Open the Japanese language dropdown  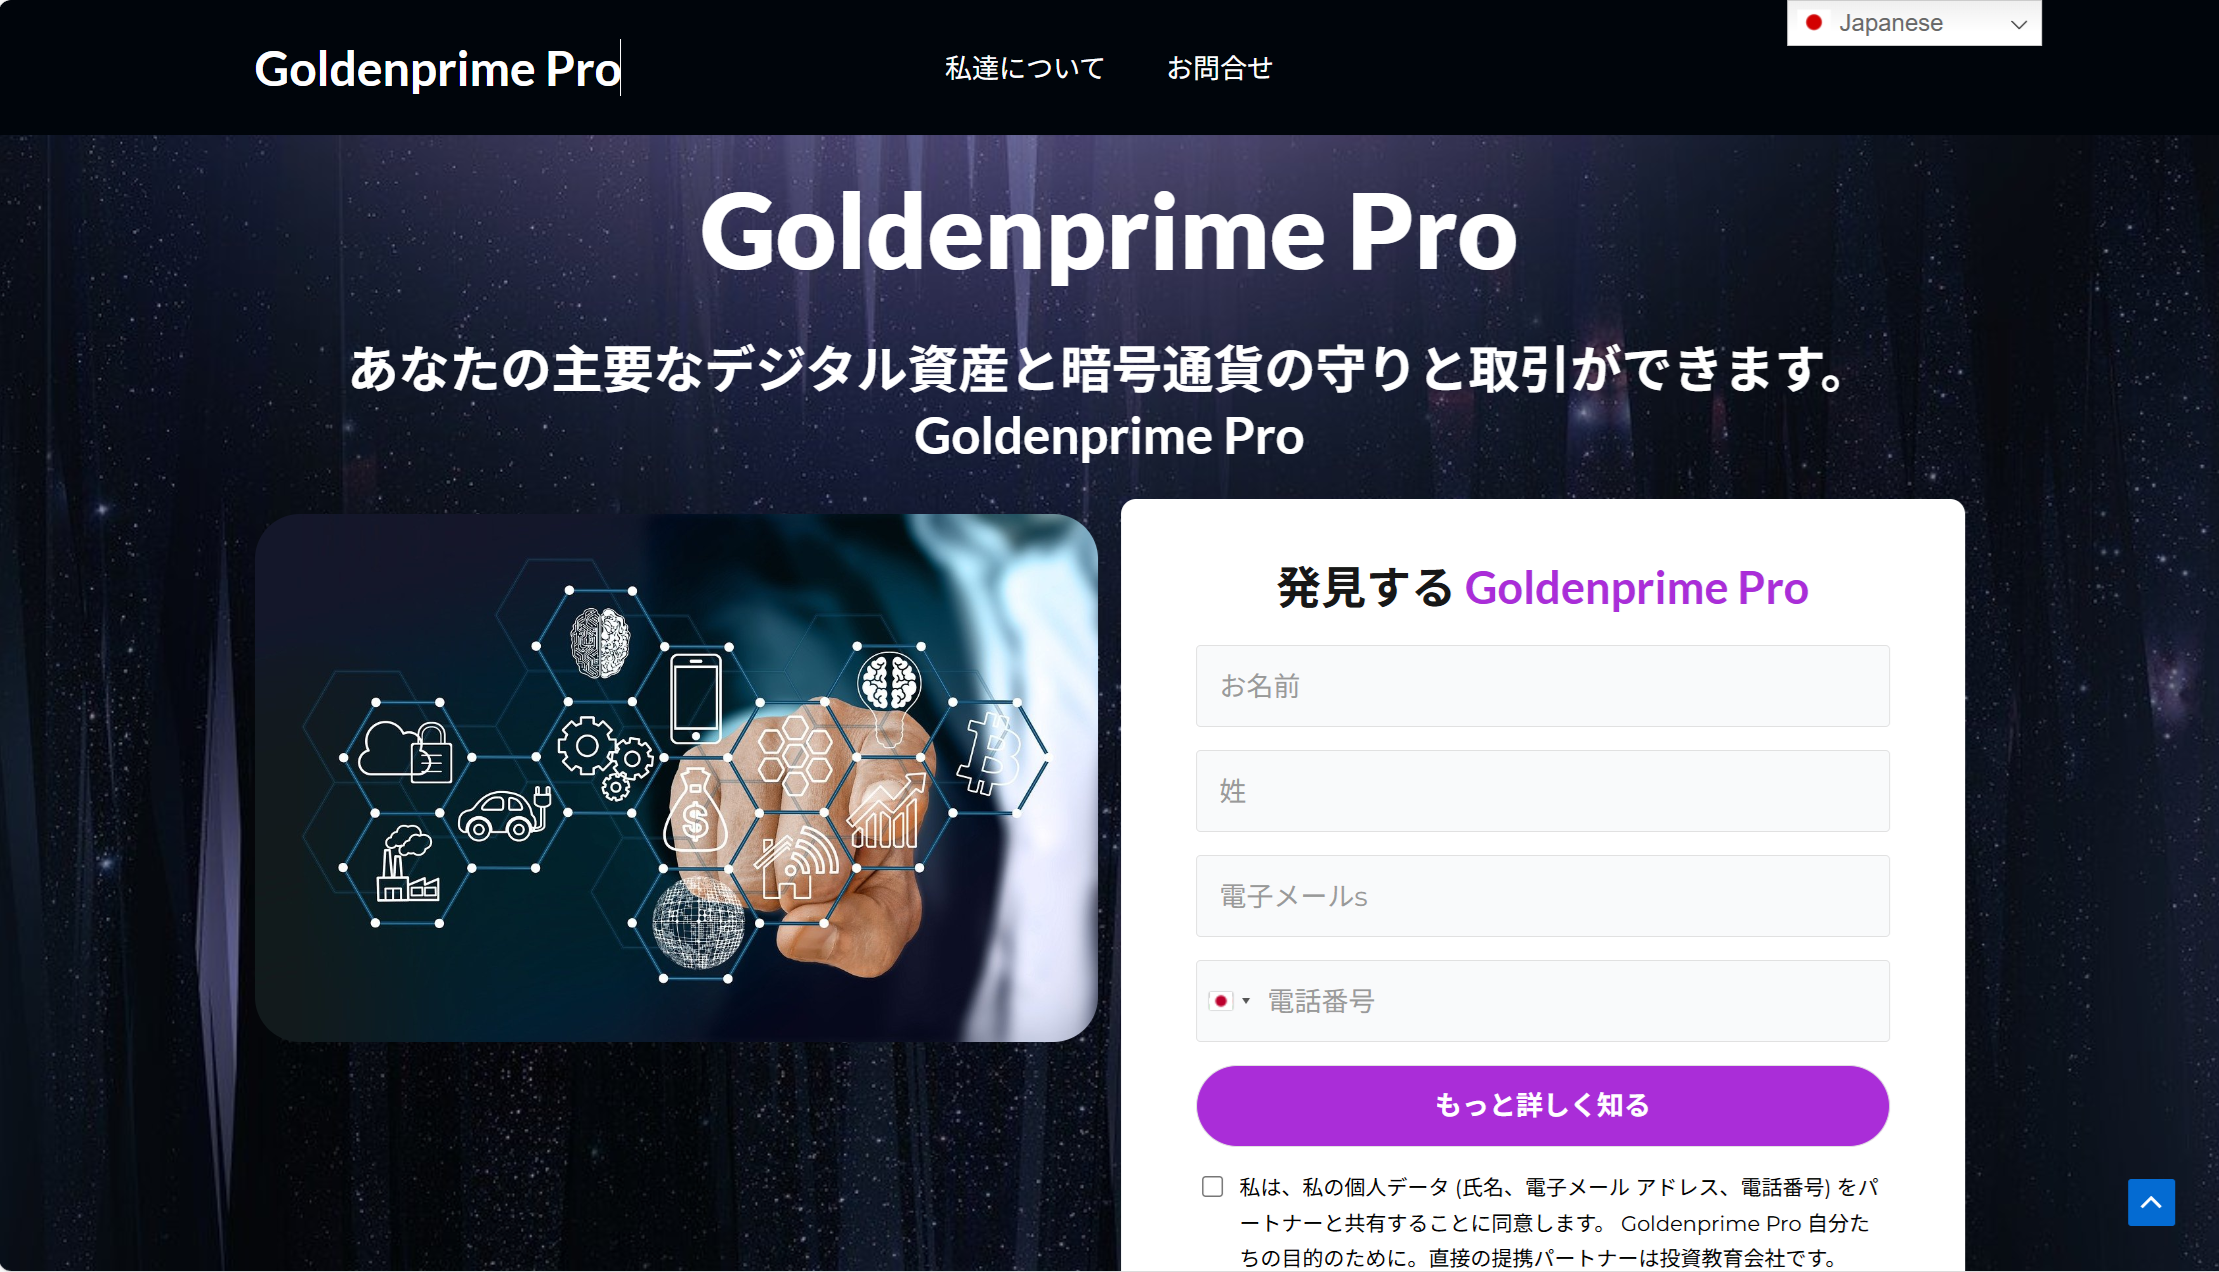tap(1914, 23)
